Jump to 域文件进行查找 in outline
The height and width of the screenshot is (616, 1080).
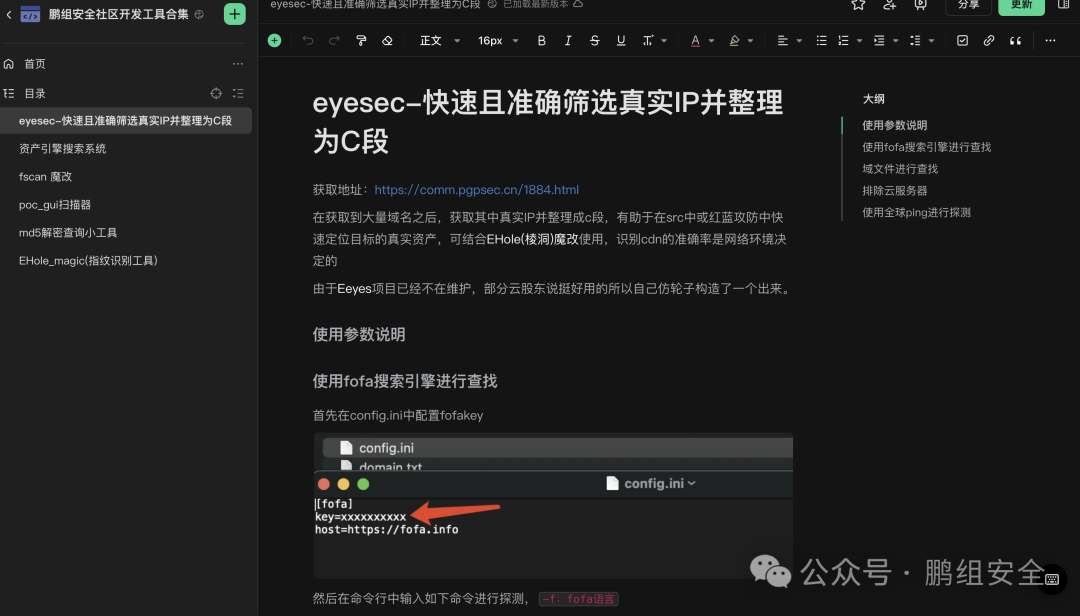[900, 169]
